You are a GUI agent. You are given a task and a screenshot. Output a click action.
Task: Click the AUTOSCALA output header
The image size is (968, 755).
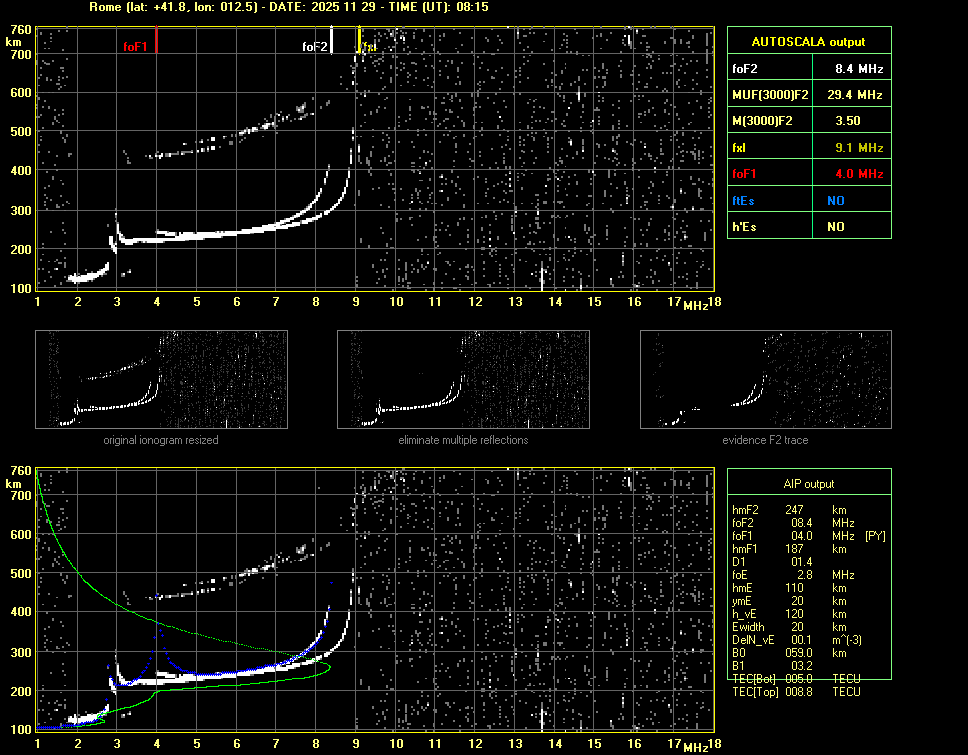808,42
